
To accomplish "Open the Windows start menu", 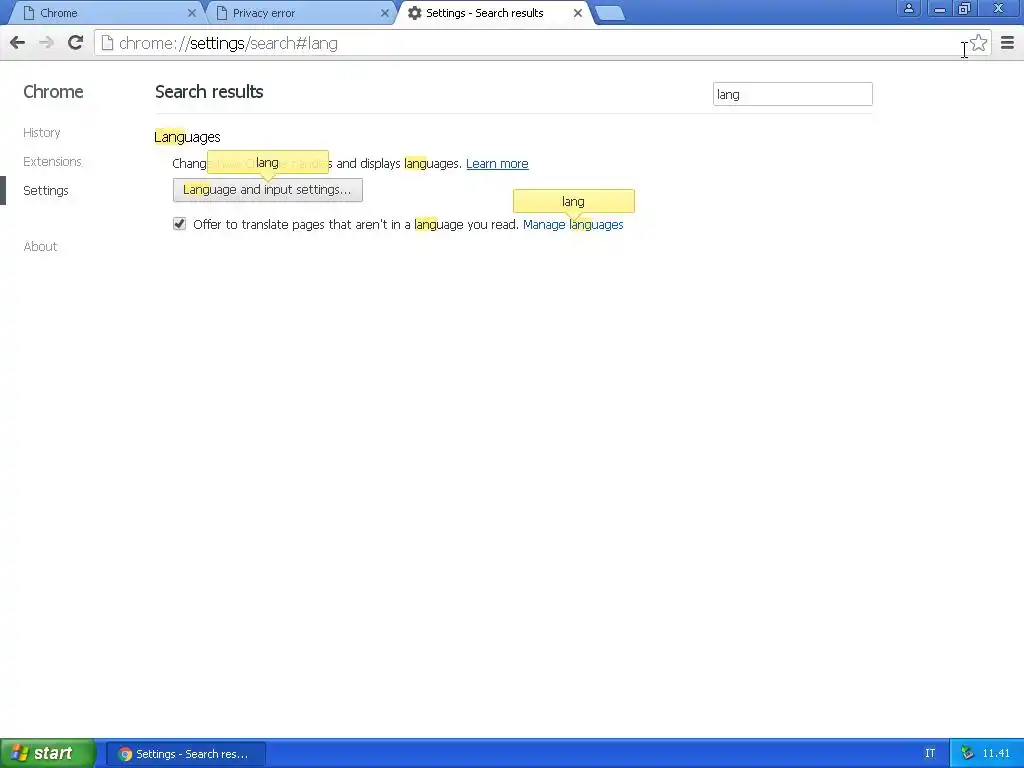I will [x=48, y=753].
